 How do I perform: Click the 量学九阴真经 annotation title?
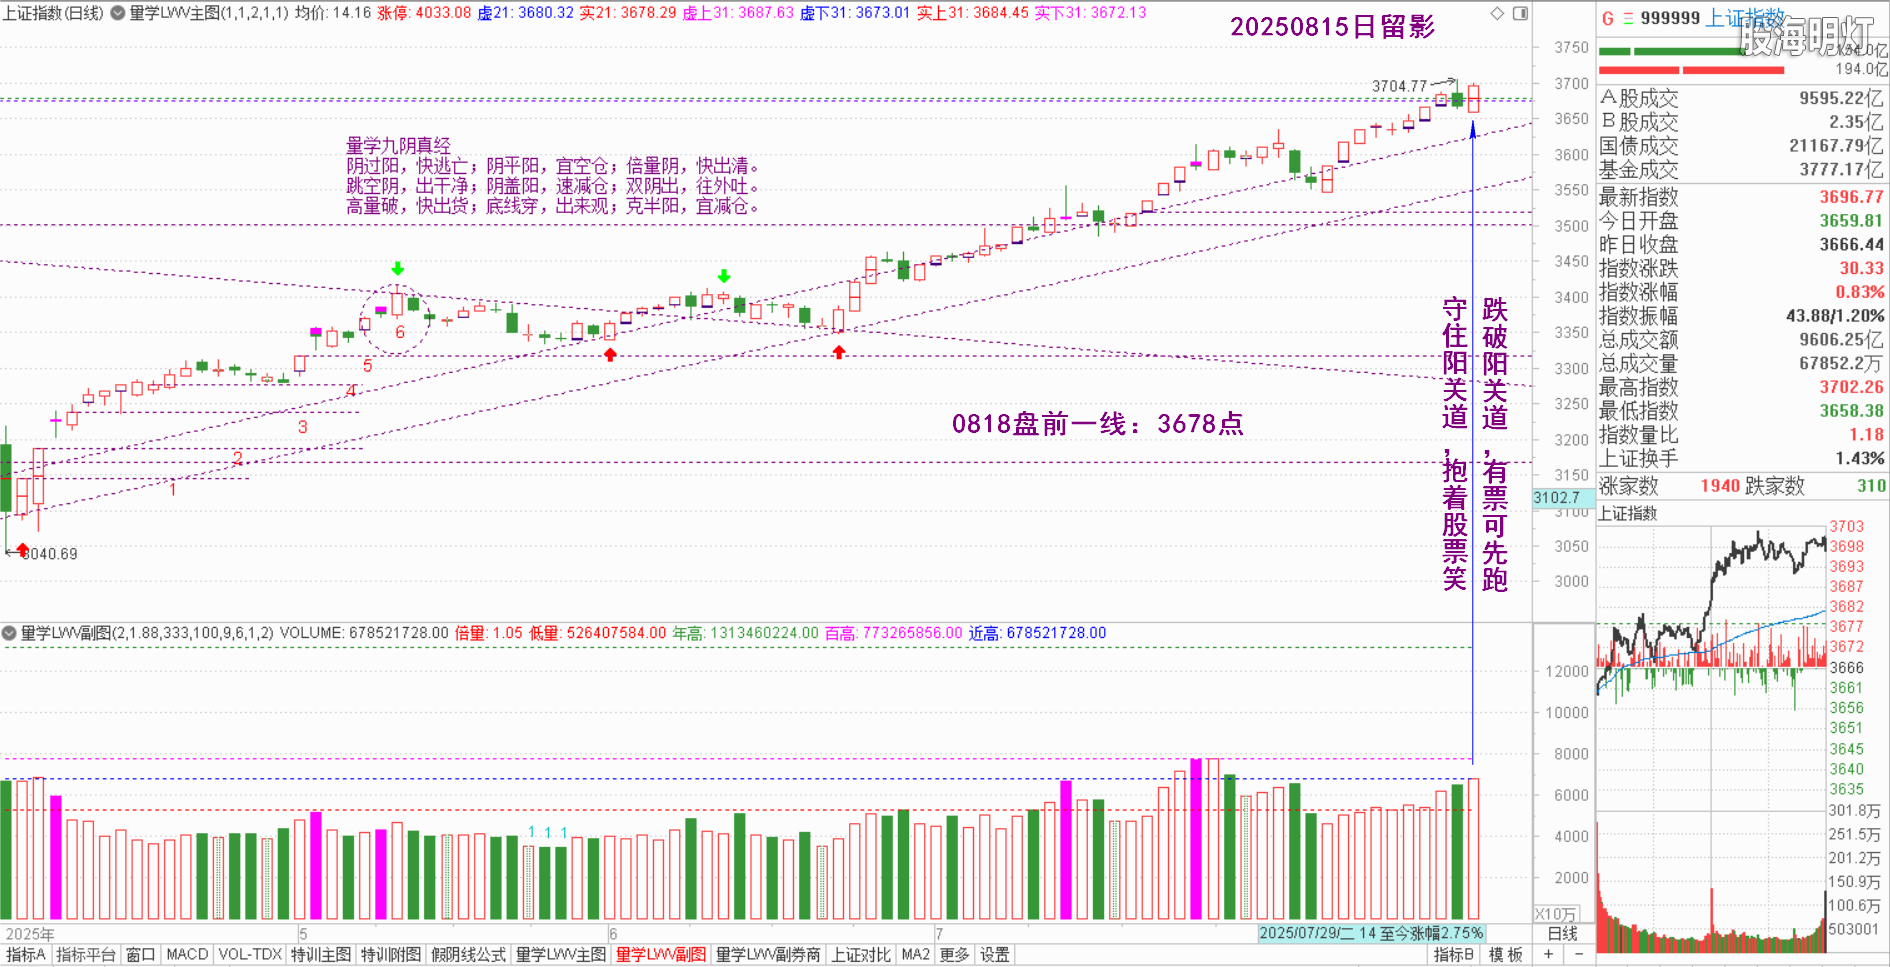(398, 146)
